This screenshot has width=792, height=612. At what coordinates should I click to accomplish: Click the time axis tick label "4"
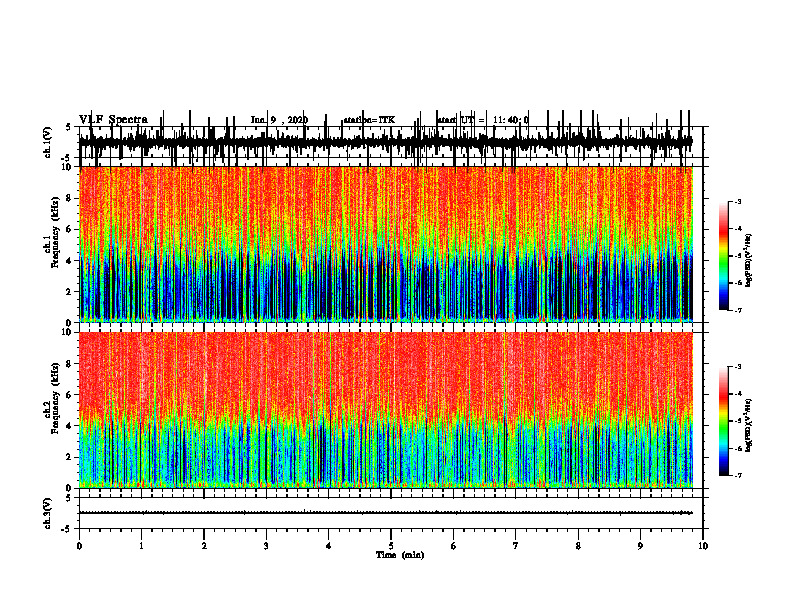point(329,546)
